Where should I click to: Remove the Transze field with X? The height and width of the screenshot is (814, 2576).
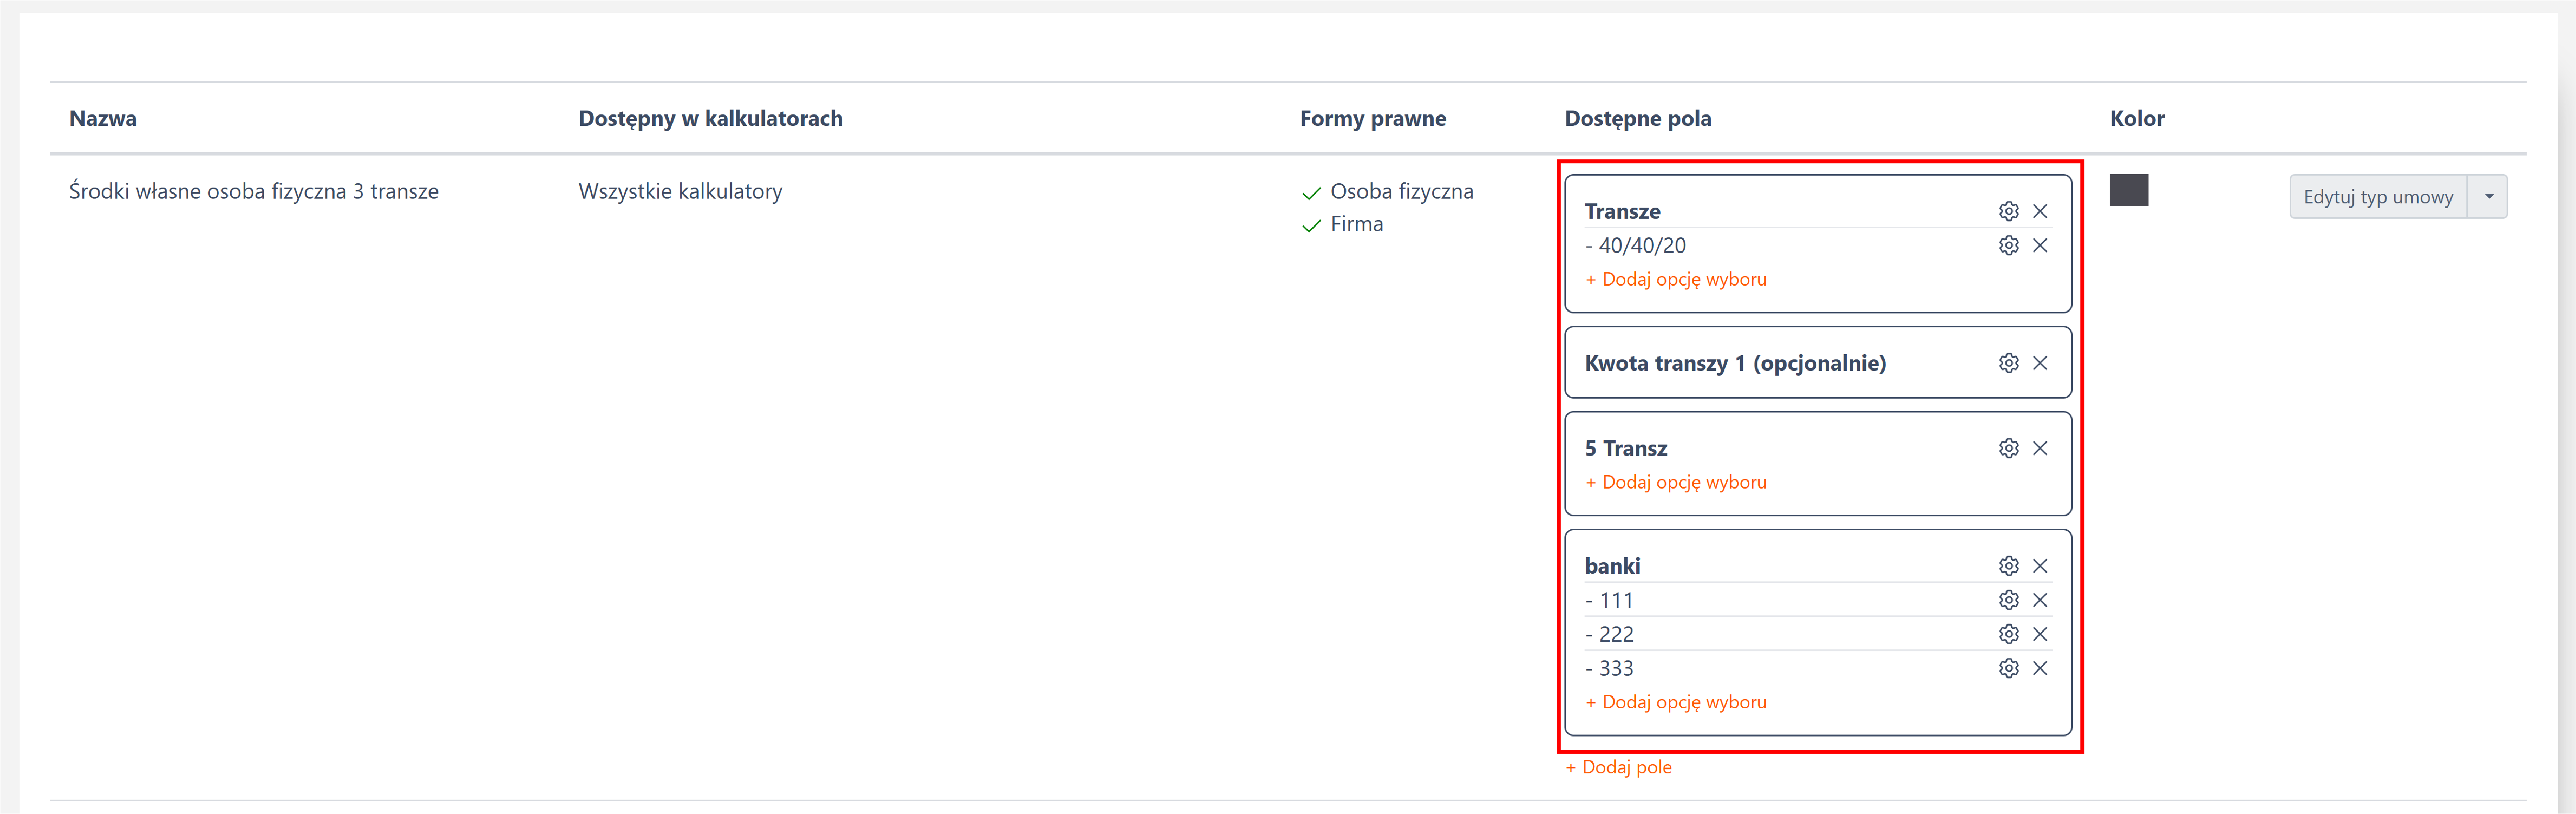pyautogui.click(x=2040, y=211)
